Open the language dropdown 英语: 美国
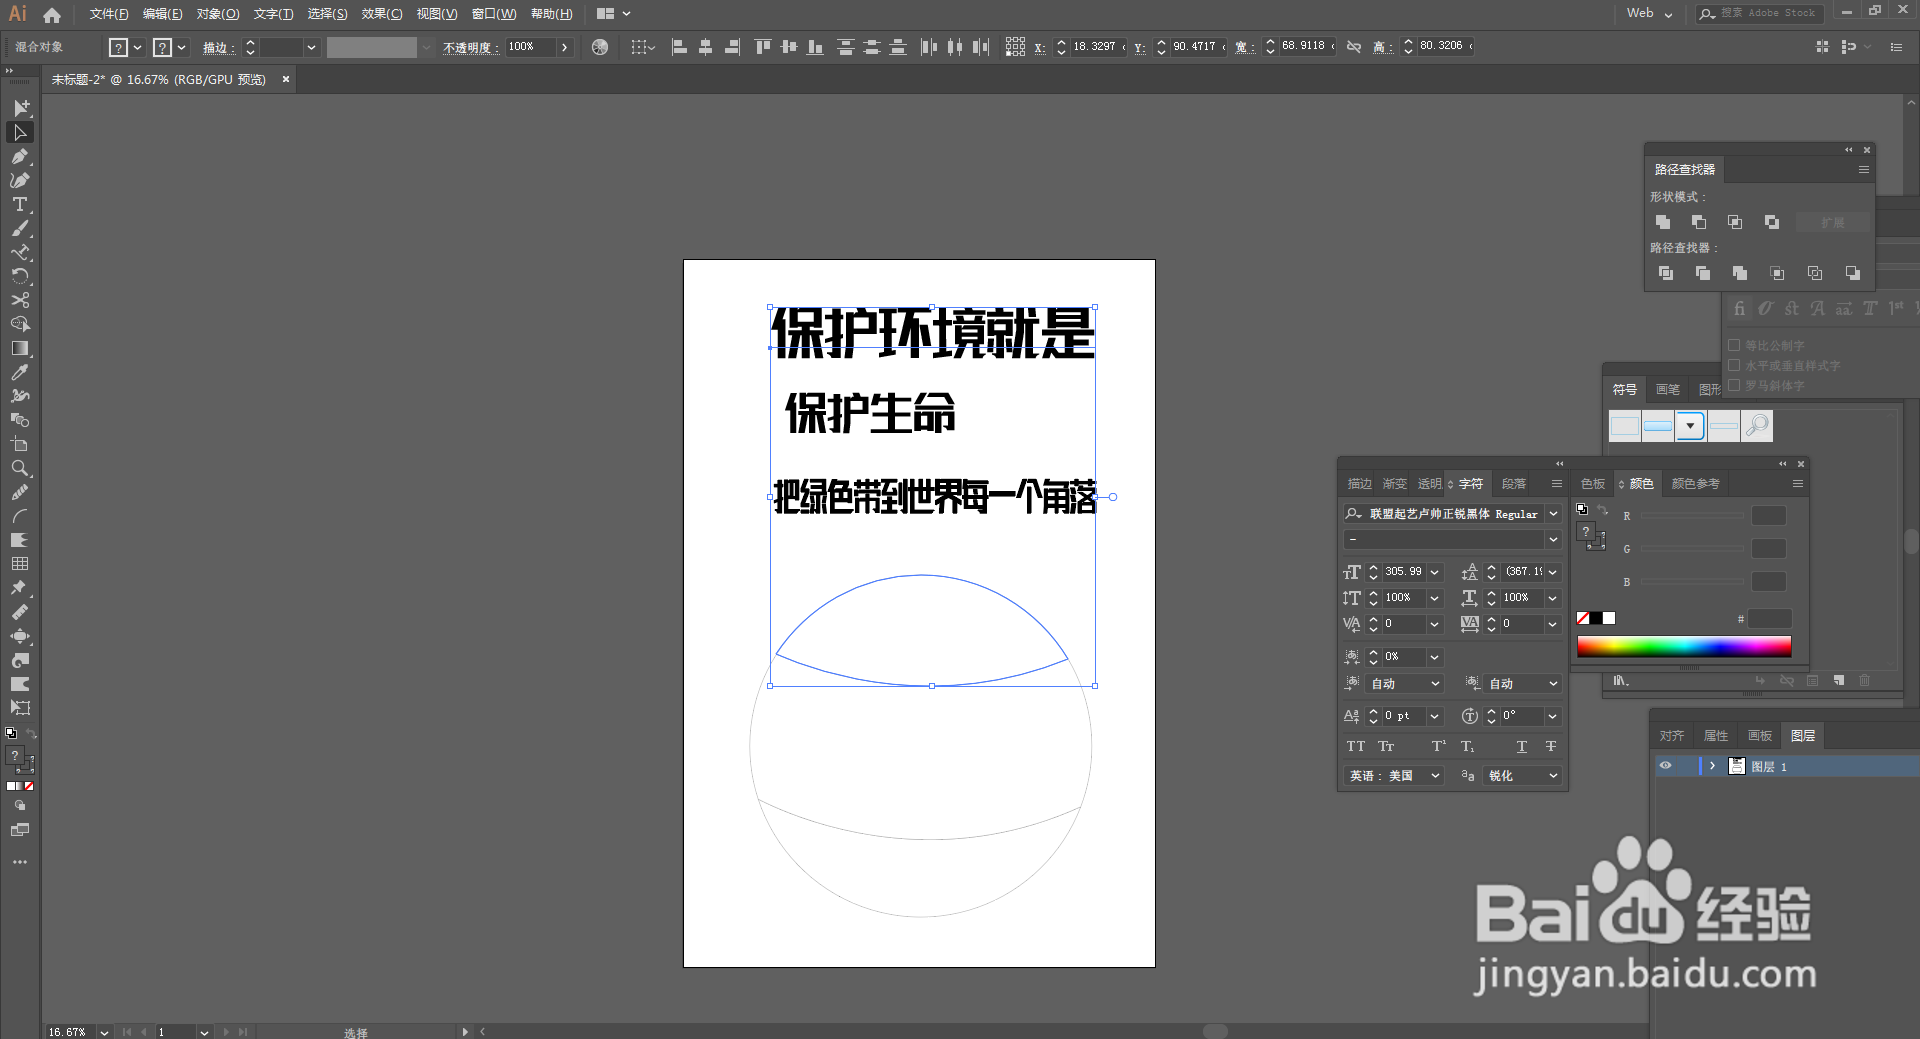The width and height of the screenshot is (1920, 1039). tap(1393, 775)
